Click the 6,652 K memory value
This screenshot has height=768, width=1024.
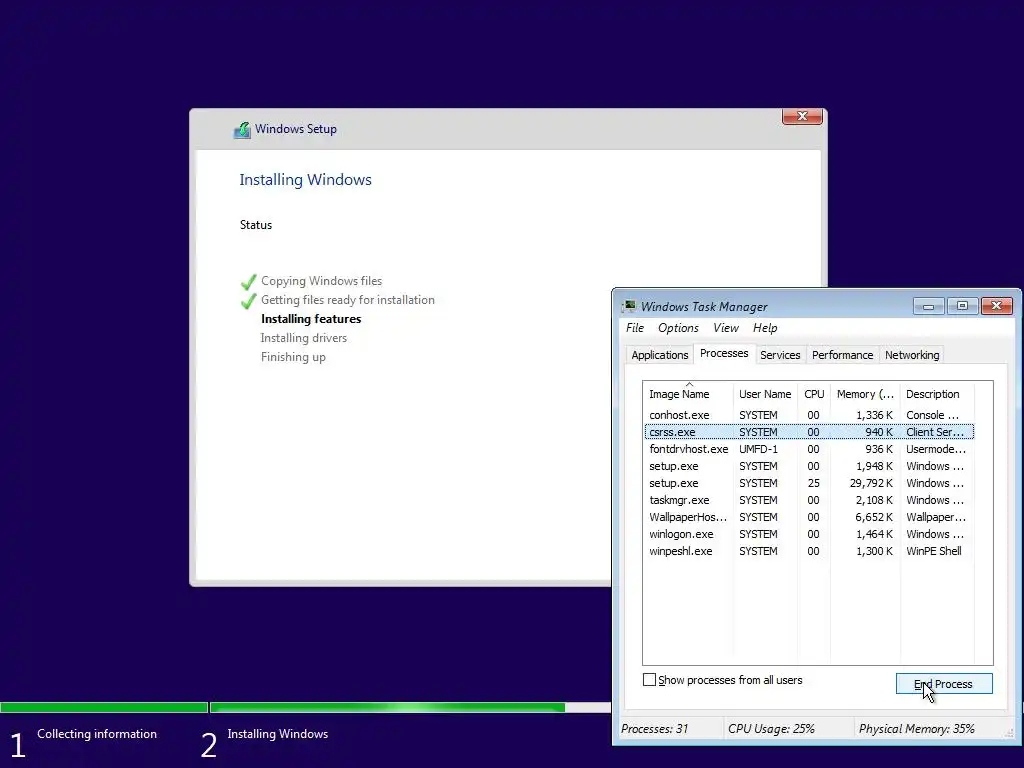tap(873, 517)
